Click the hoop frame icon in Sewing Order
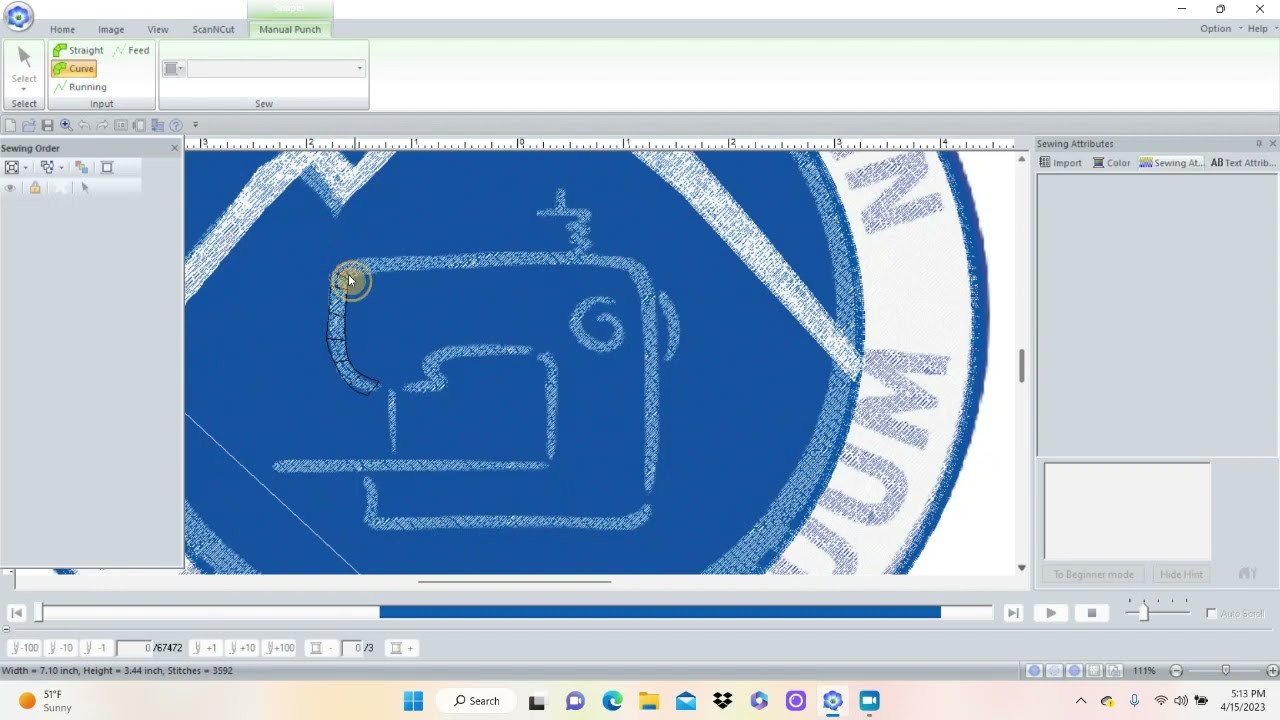Viewport: 1280px width, 720px height. pos(107,167)
